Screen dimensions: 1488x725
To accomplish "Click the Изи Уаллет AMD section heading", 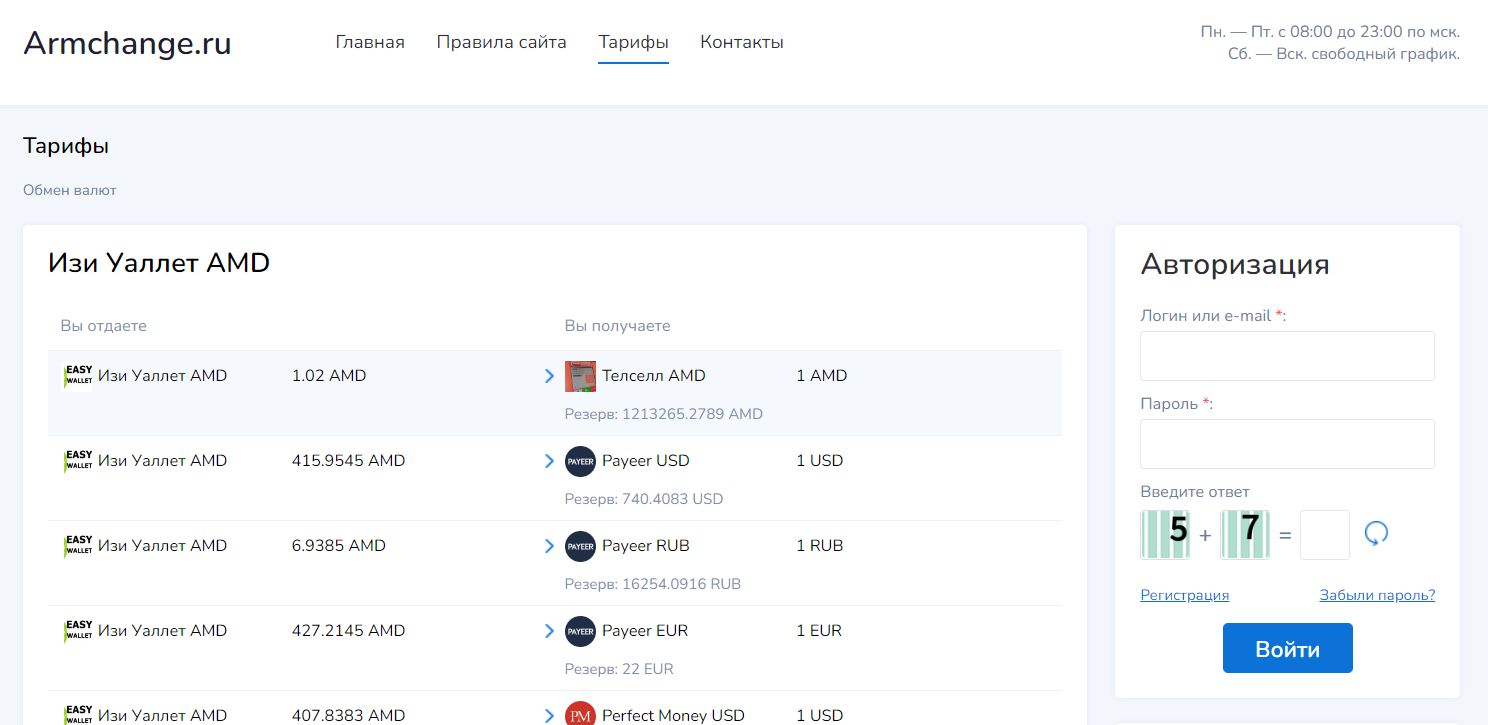I will point(159,263).
